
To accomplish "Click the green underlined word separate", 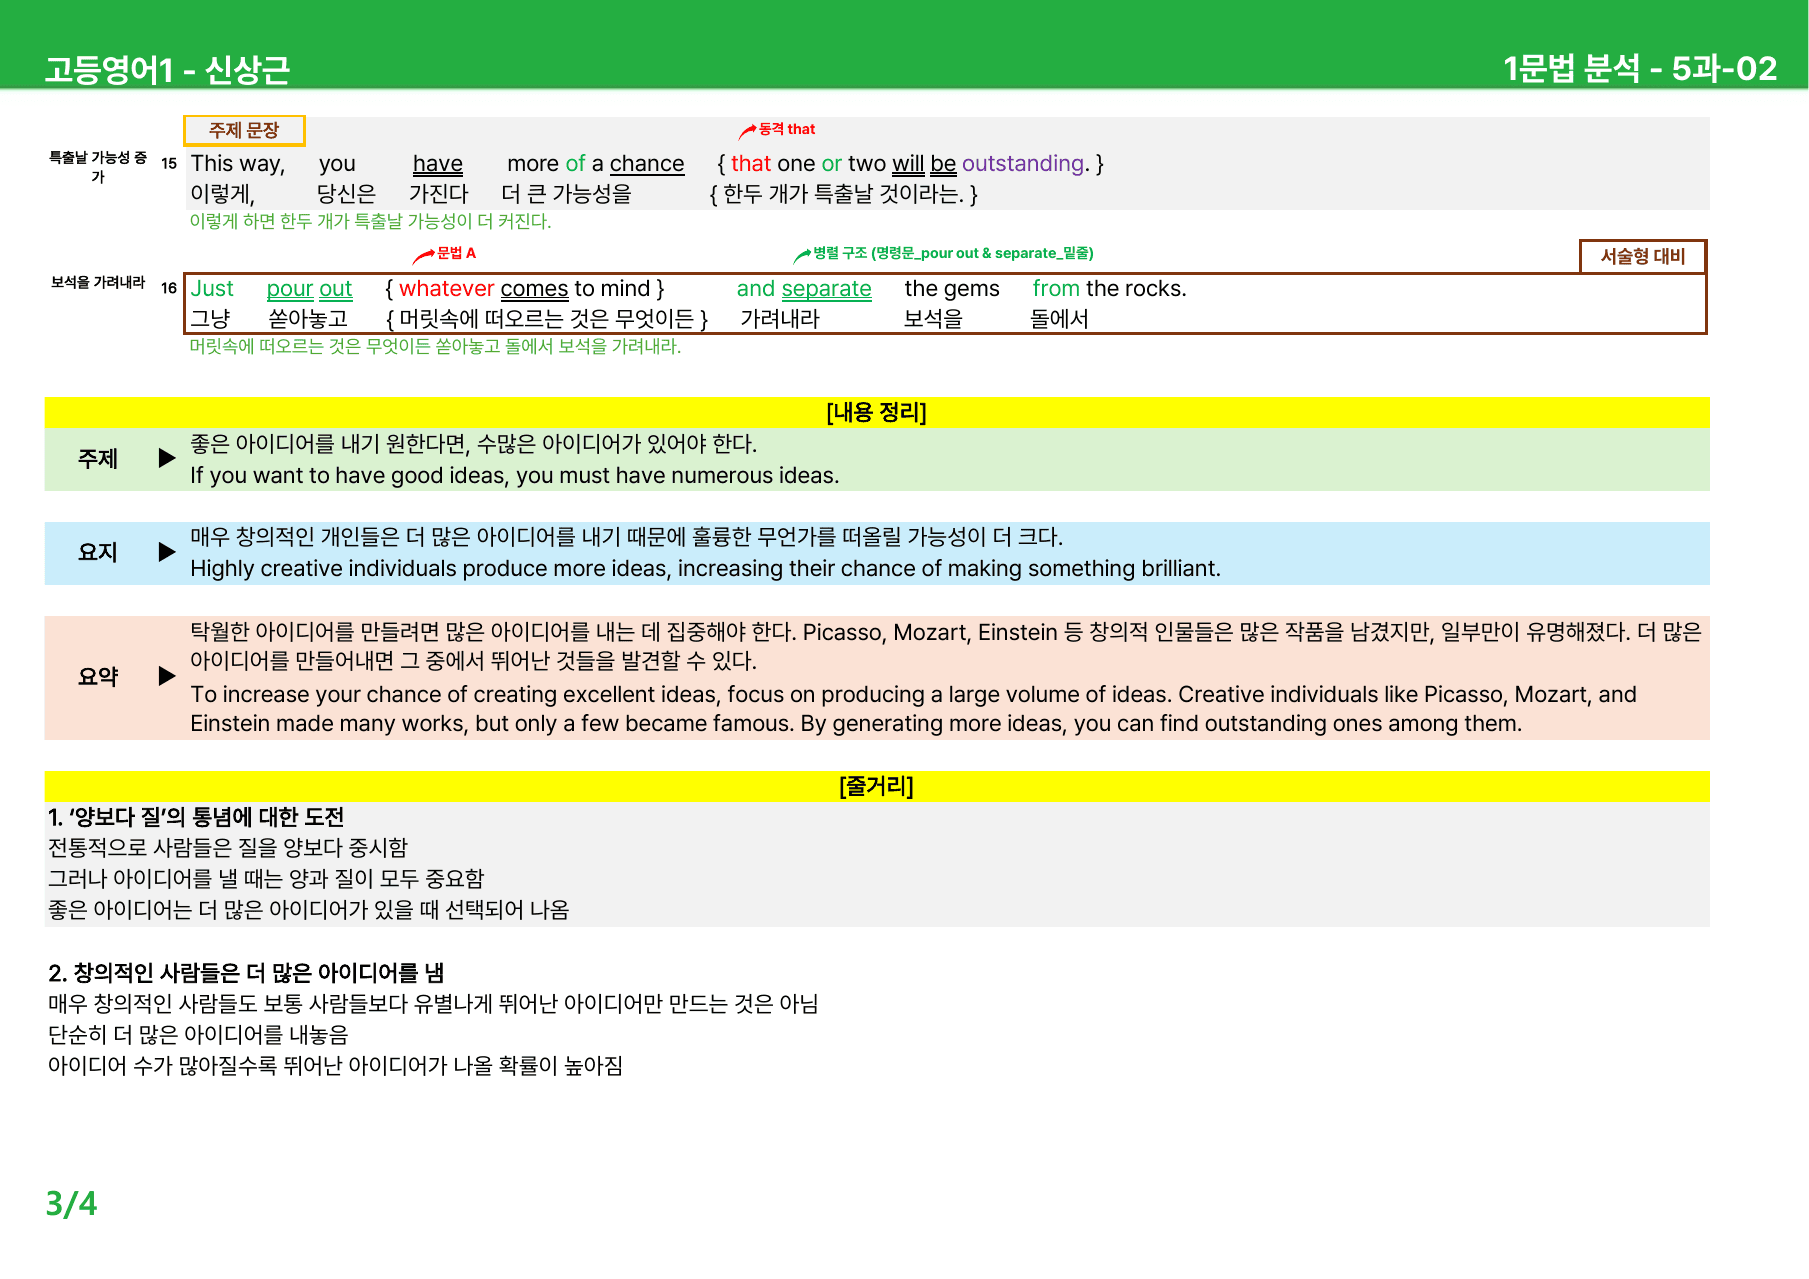I will pos(826,289).
